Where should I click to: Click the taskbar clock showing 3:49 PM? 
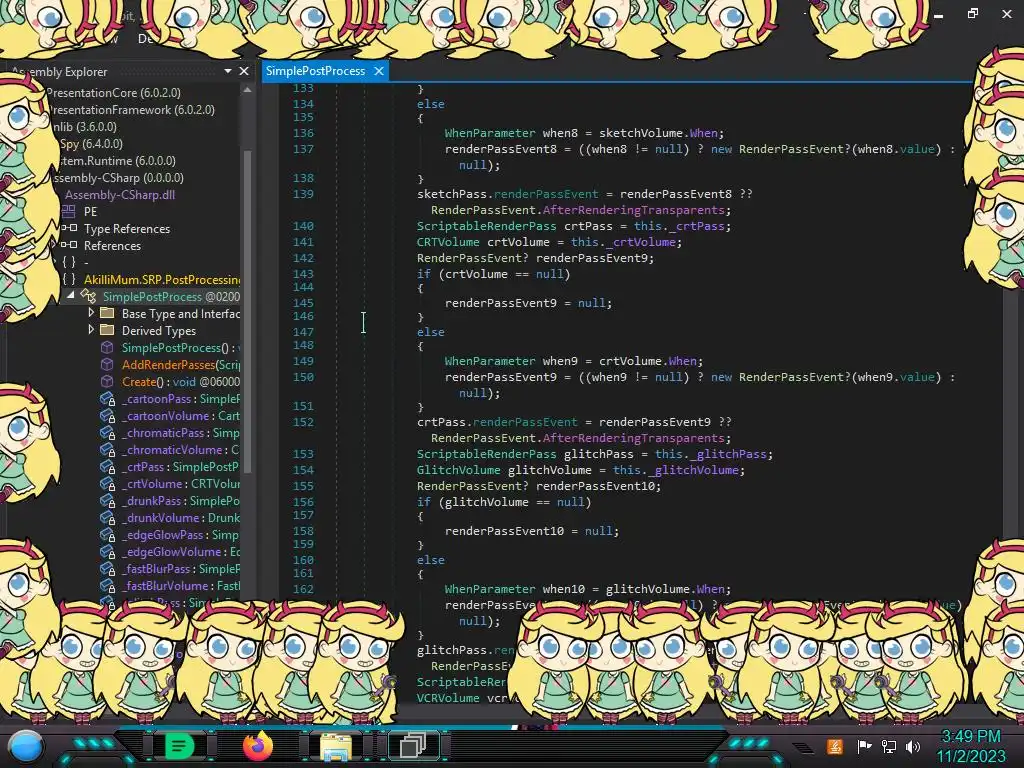(x=970, y=737)
